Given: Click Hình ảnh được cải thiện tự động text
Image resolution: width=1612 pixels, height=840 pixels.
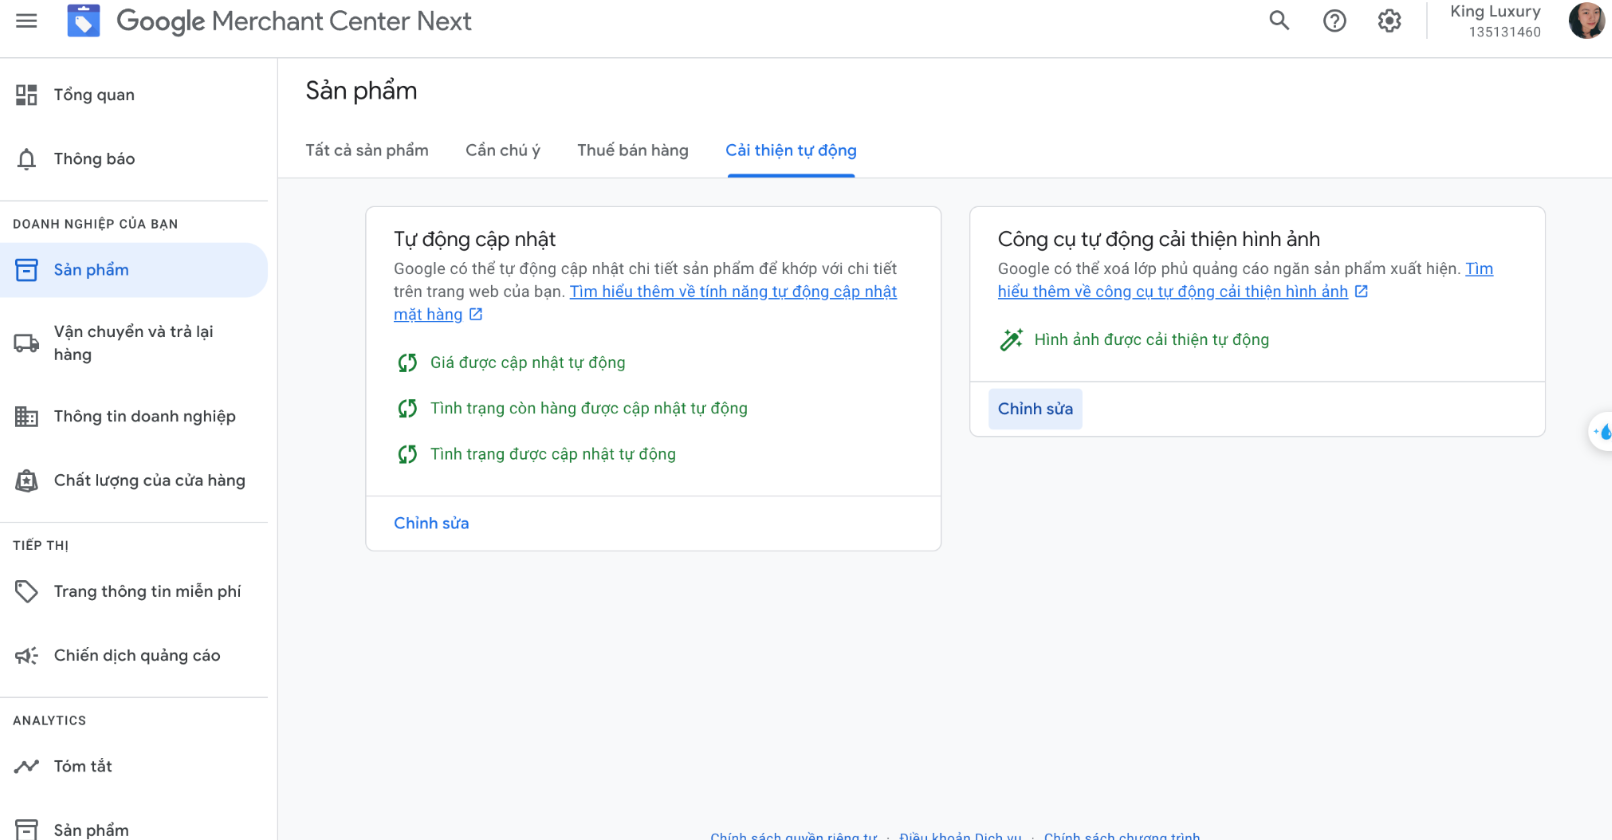Looking at the screenshot, I should (1151, 340).
